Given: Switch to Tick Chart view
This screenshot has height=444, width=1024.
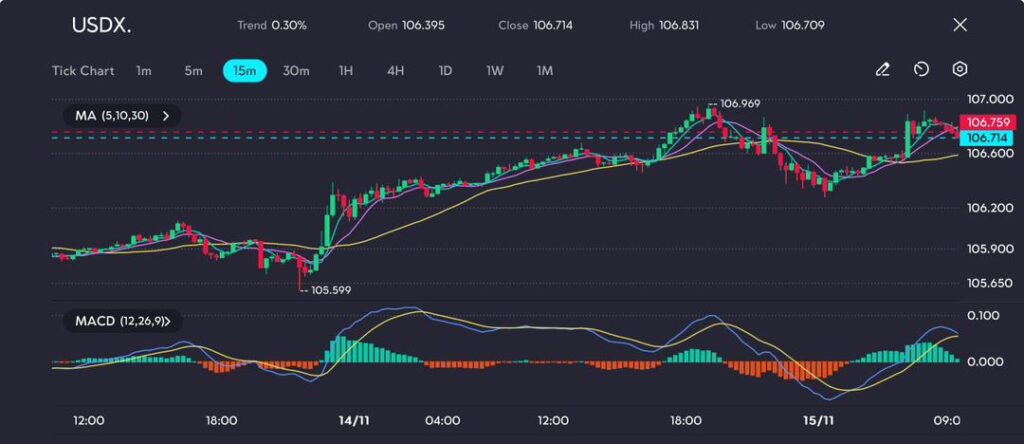Looking at the screenshot, I should [83, 71].
